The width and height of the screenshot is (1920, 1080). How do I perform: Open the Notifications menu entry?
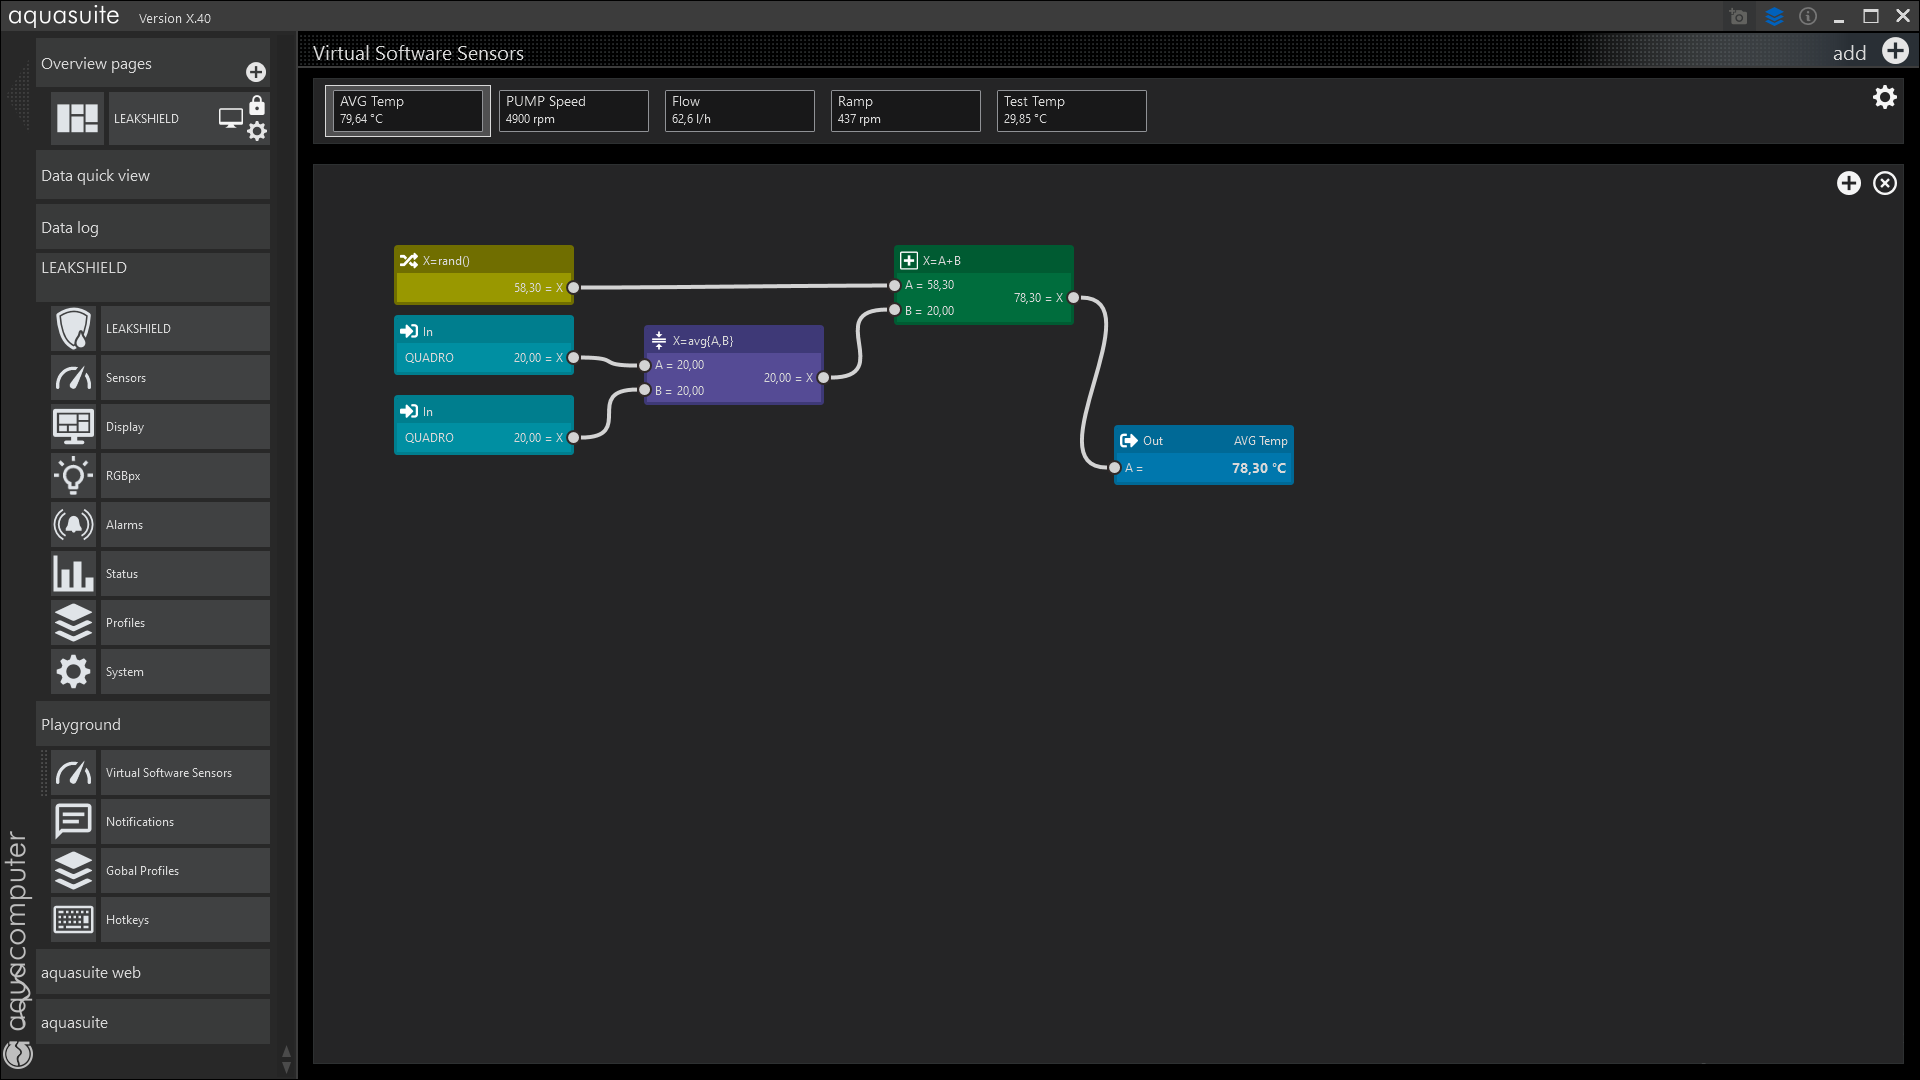[185, 821]
